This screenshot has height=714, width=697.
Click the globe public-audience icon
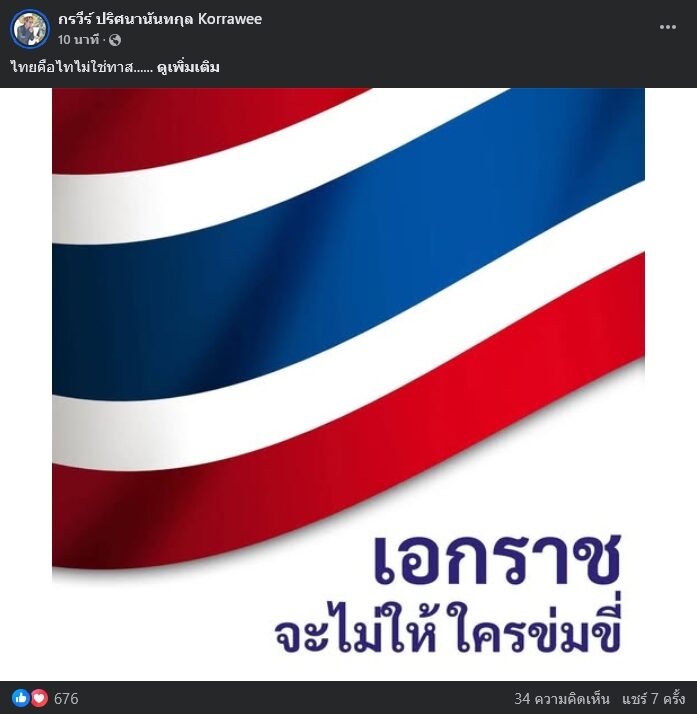(115, 40)
